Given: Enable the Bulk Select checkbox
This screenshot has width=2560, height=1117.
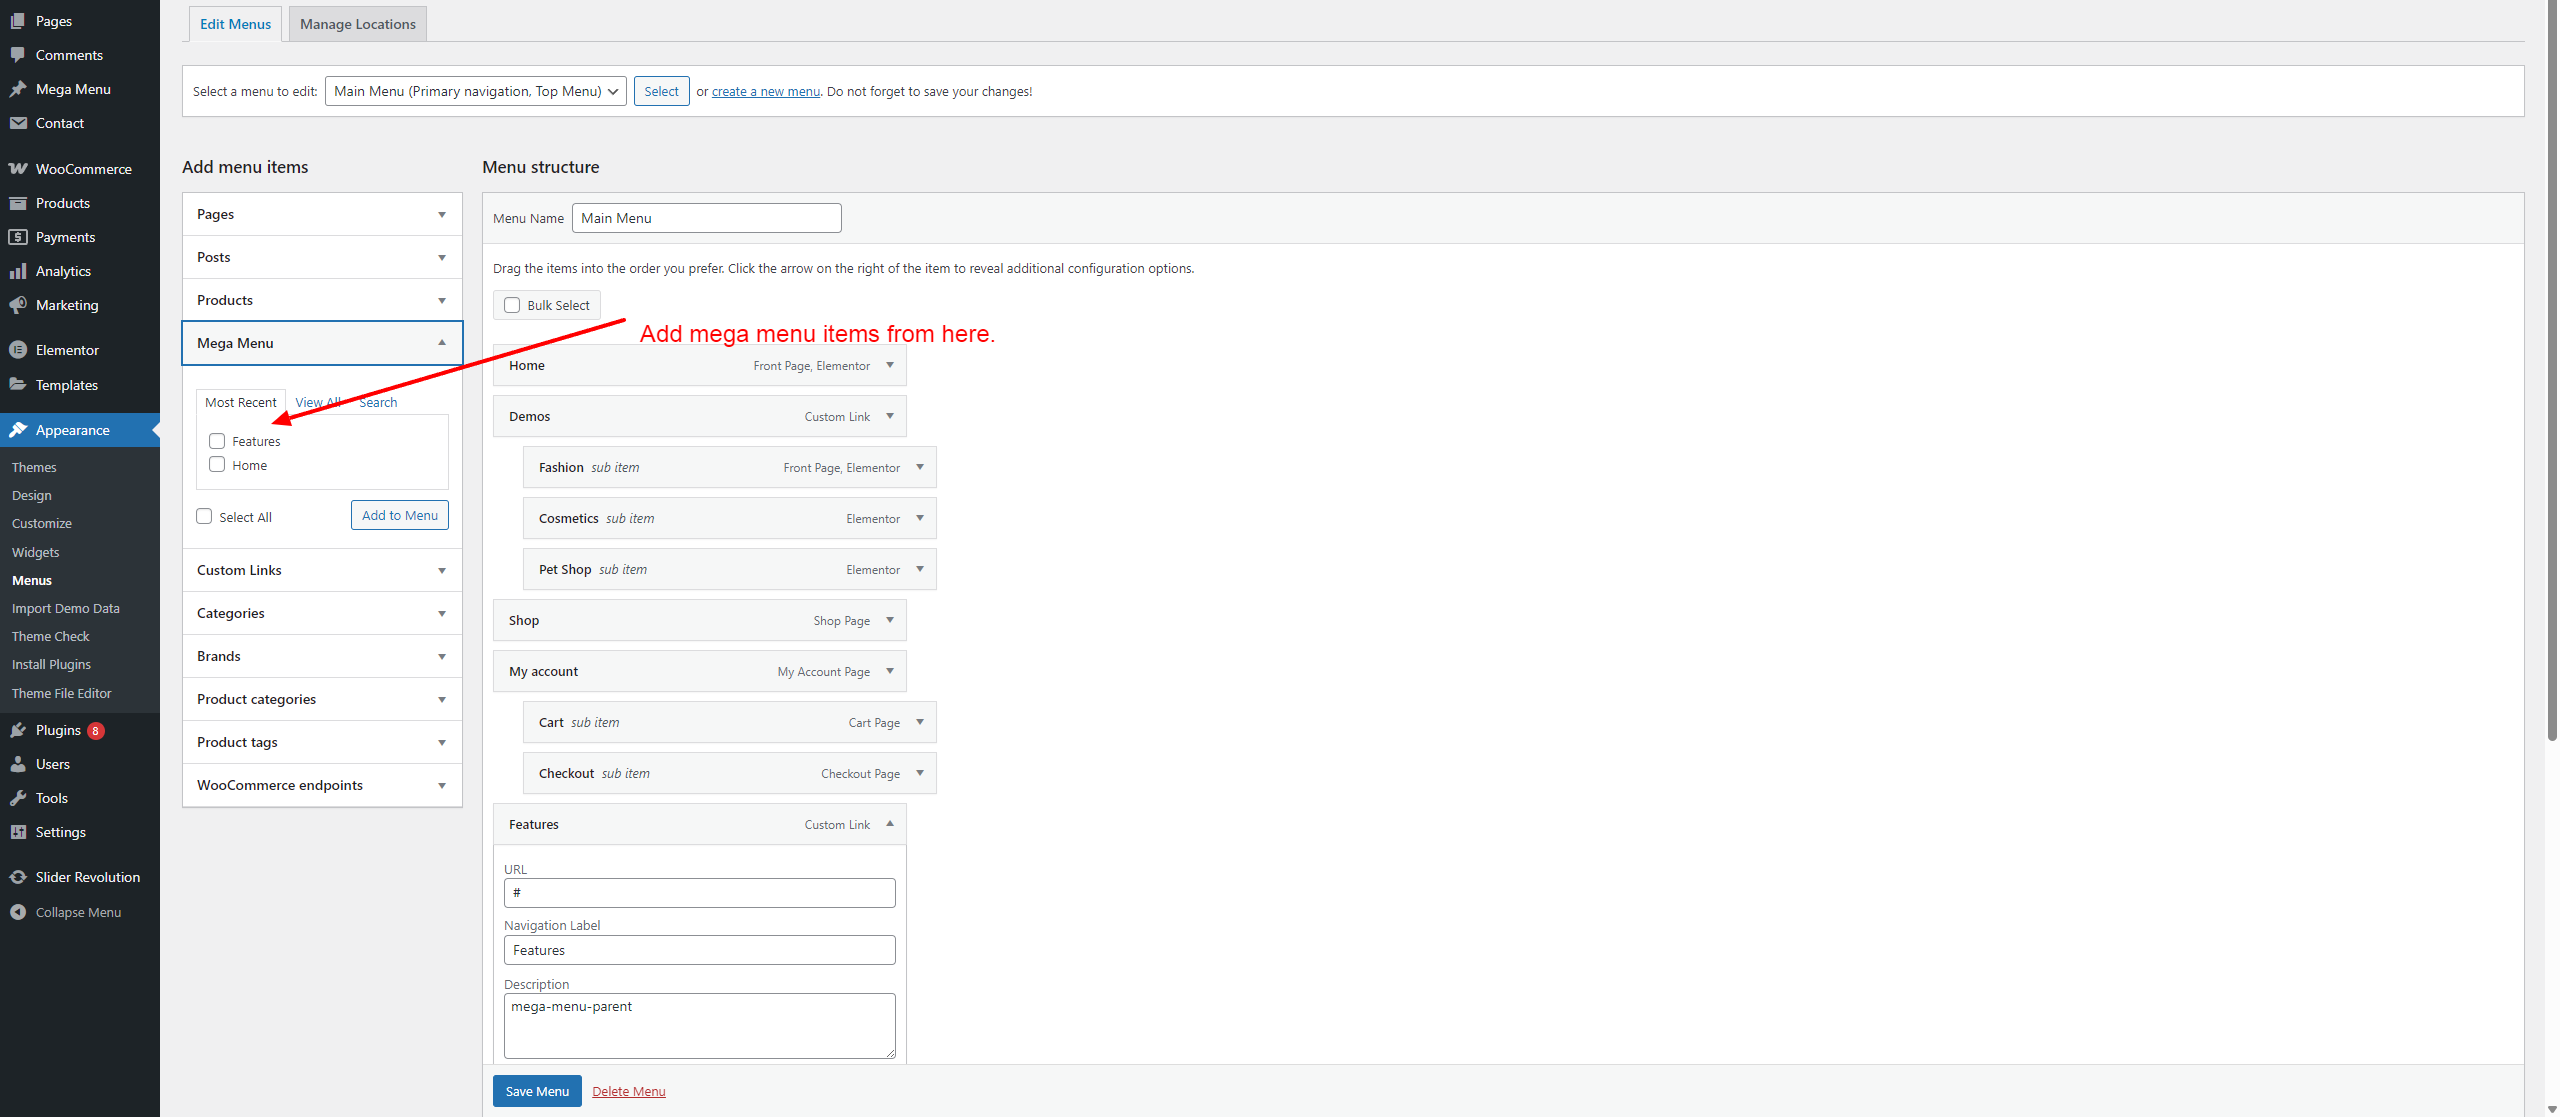Looking at the screenshot, I should 512,305.
